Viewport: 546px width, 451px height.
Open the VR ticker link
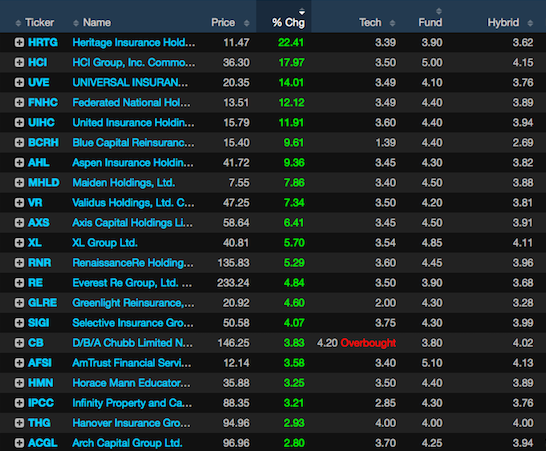[x=35, y=203]
